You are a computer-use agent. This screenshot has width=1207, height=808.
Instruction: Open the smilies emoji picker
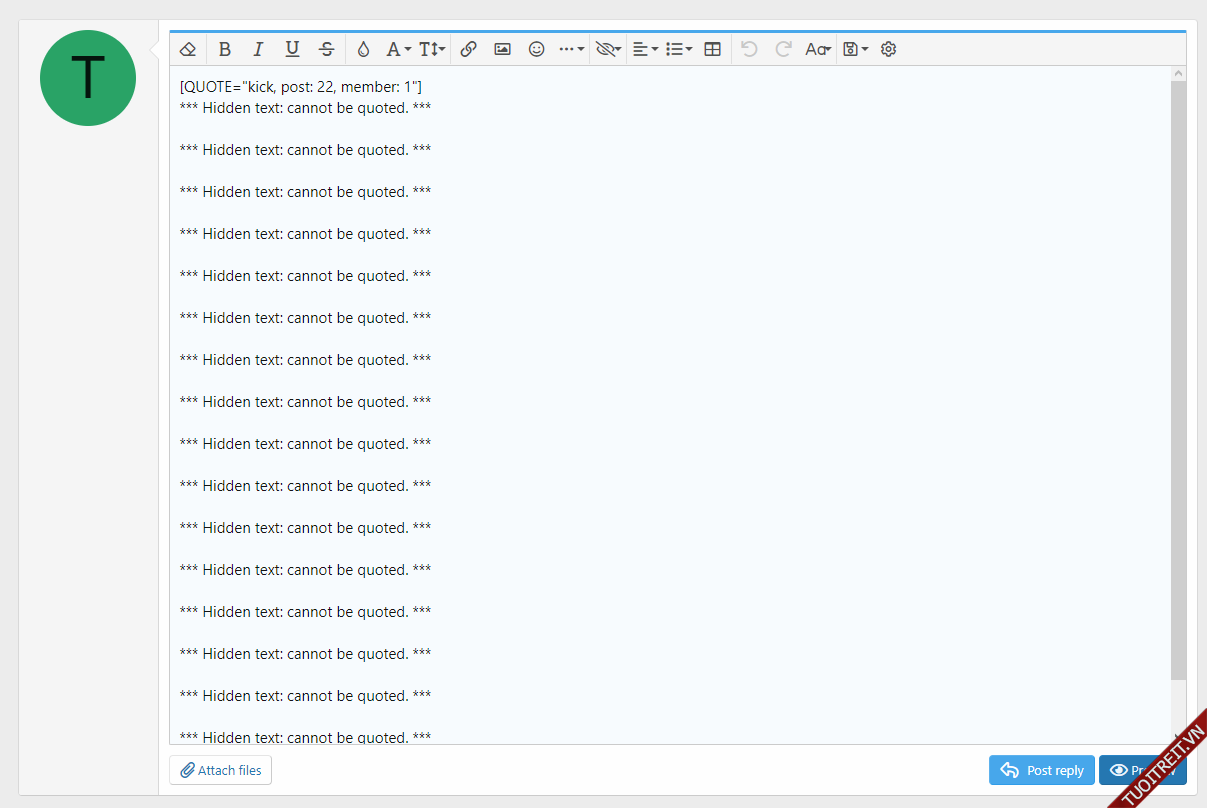pos(537,49)
